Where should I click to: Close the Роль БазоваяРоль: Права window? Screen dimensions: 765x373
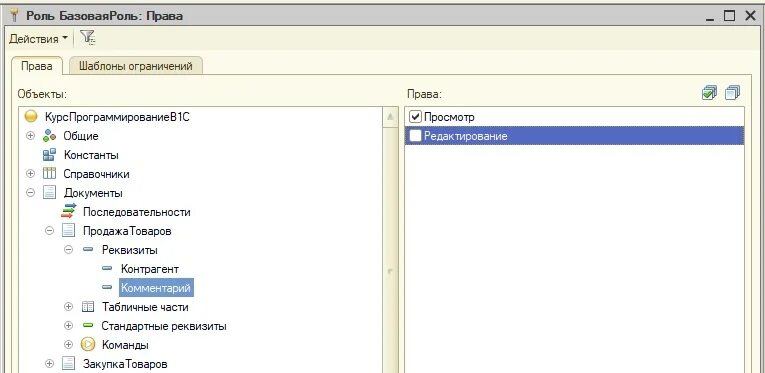[750, 16]
